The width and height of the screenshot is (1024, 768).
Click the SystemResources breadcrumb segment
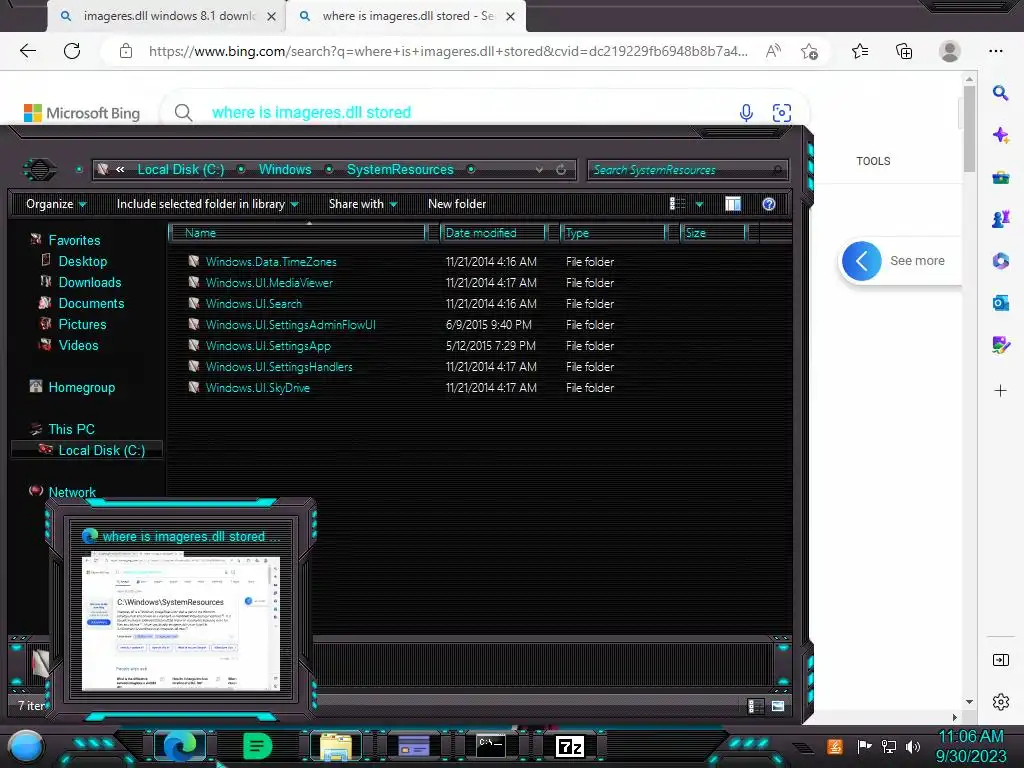pyautogui.click(x=400, y=170)
